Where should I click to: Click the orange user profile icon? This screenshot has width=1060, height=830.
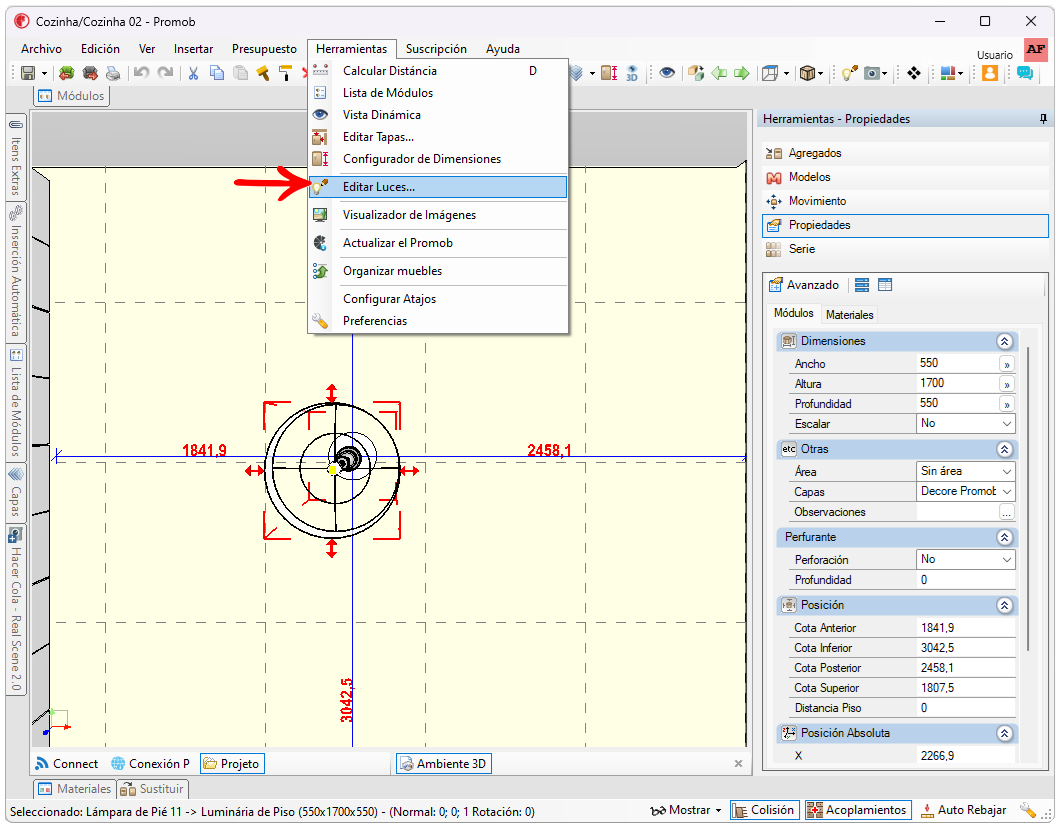click(990, 72)
